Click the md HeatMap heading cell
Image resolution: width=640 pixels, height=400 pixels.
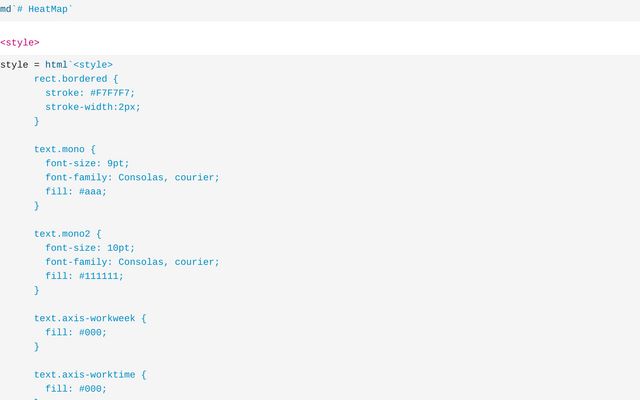coord(37,8)
